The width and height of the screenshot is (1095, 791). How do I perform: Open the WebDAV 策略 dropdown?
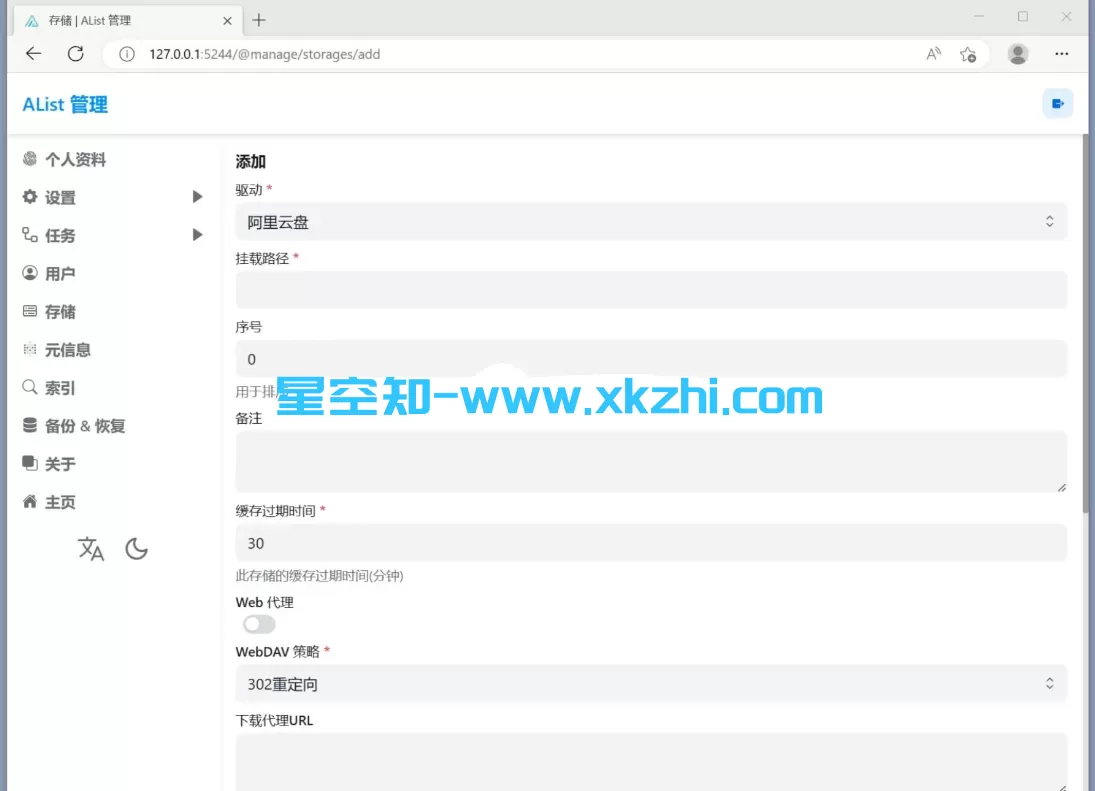pyautogui.click(x=651, y=683)
